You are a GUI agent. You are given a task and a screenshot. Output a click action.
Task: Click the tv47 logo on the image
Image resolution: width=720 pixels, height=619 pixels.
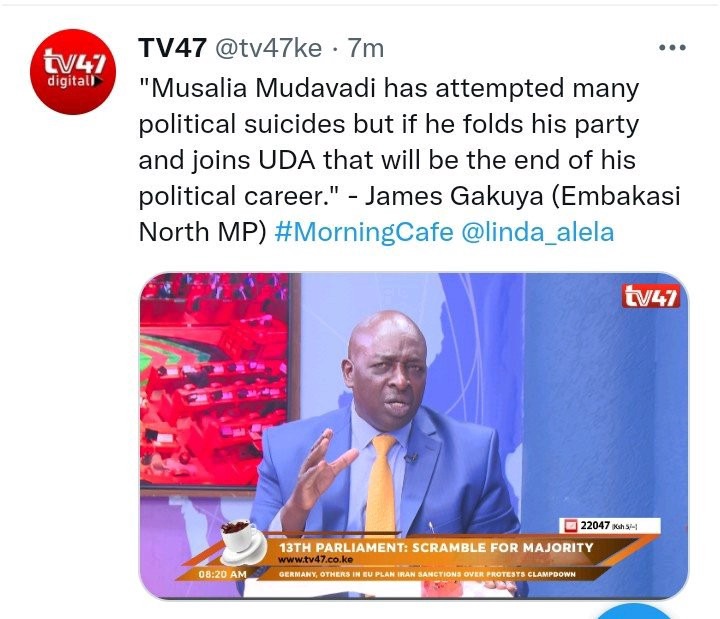click(x=650, y=296)
